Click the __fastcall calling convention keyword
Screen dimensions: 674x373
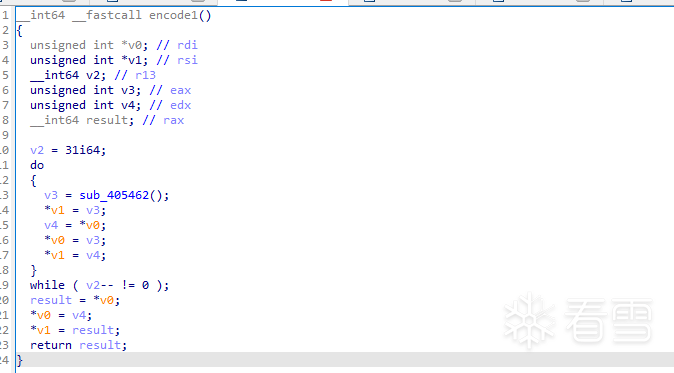107,15
